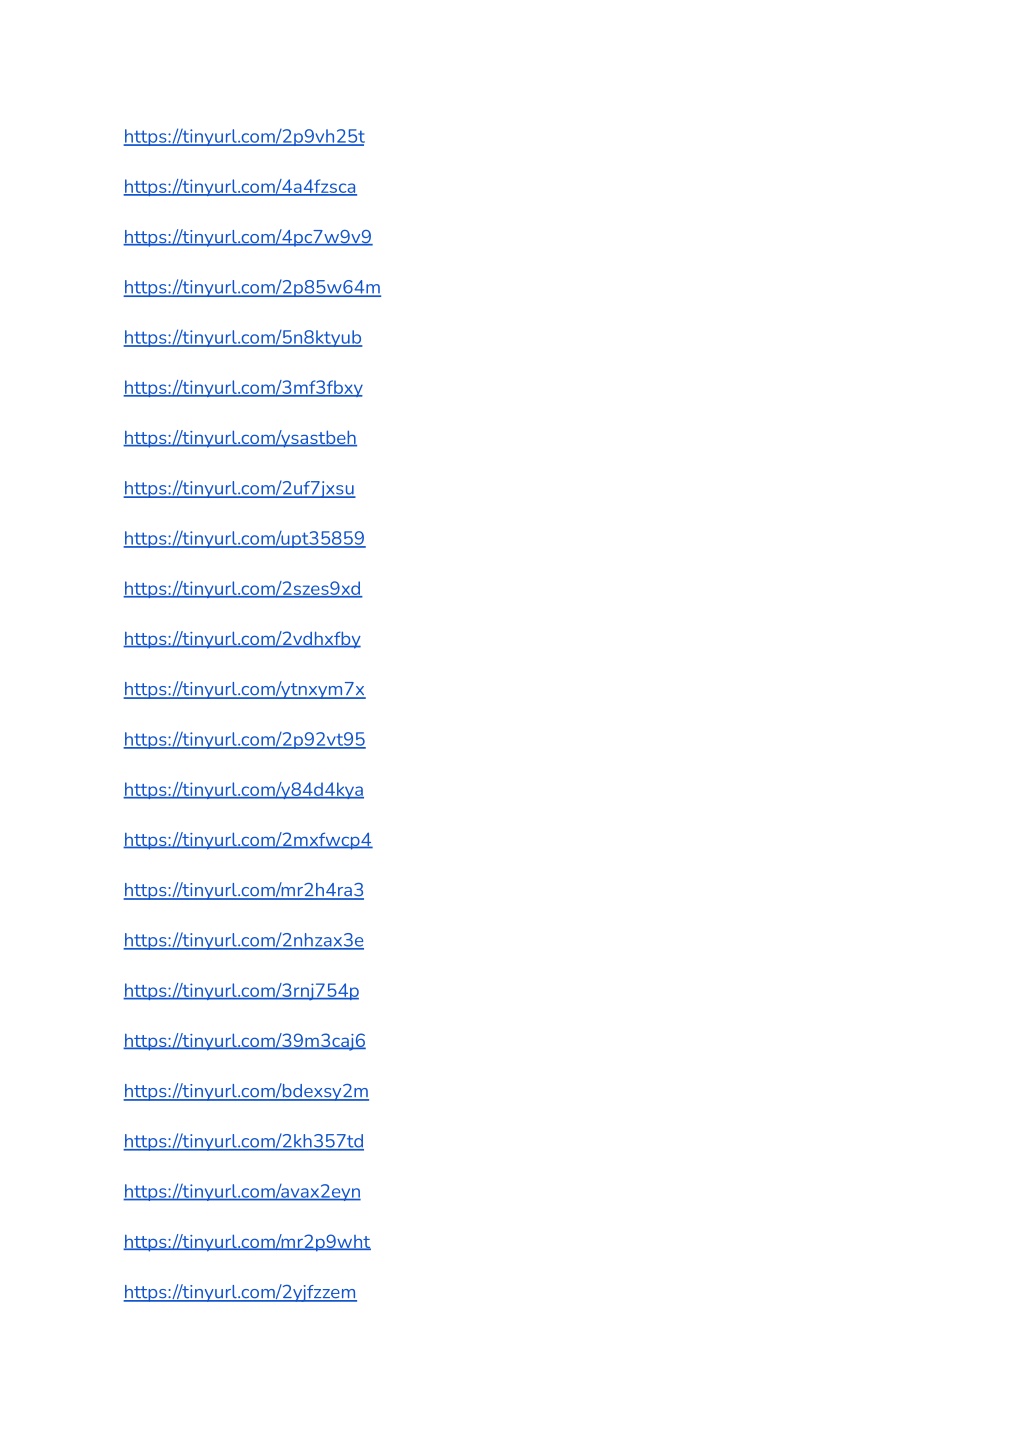
Task: Follow the tinyurl.com/ytnxym7x link
Action: click(244, 690)
